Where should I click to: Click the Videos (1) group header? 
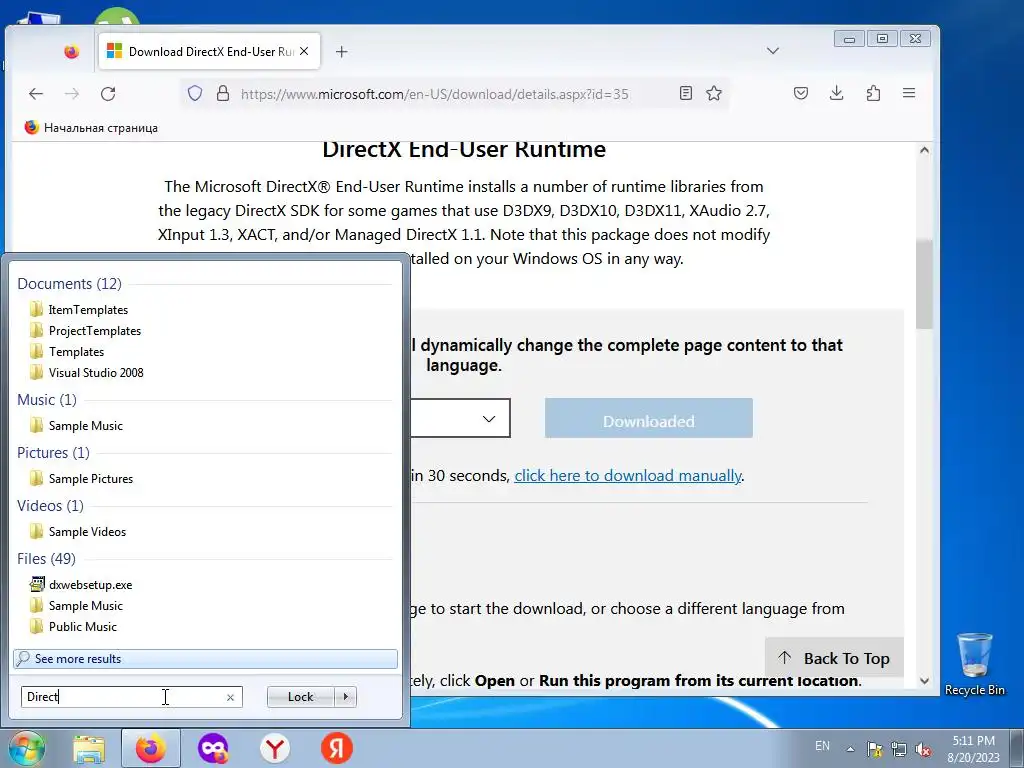pos(50,505)
